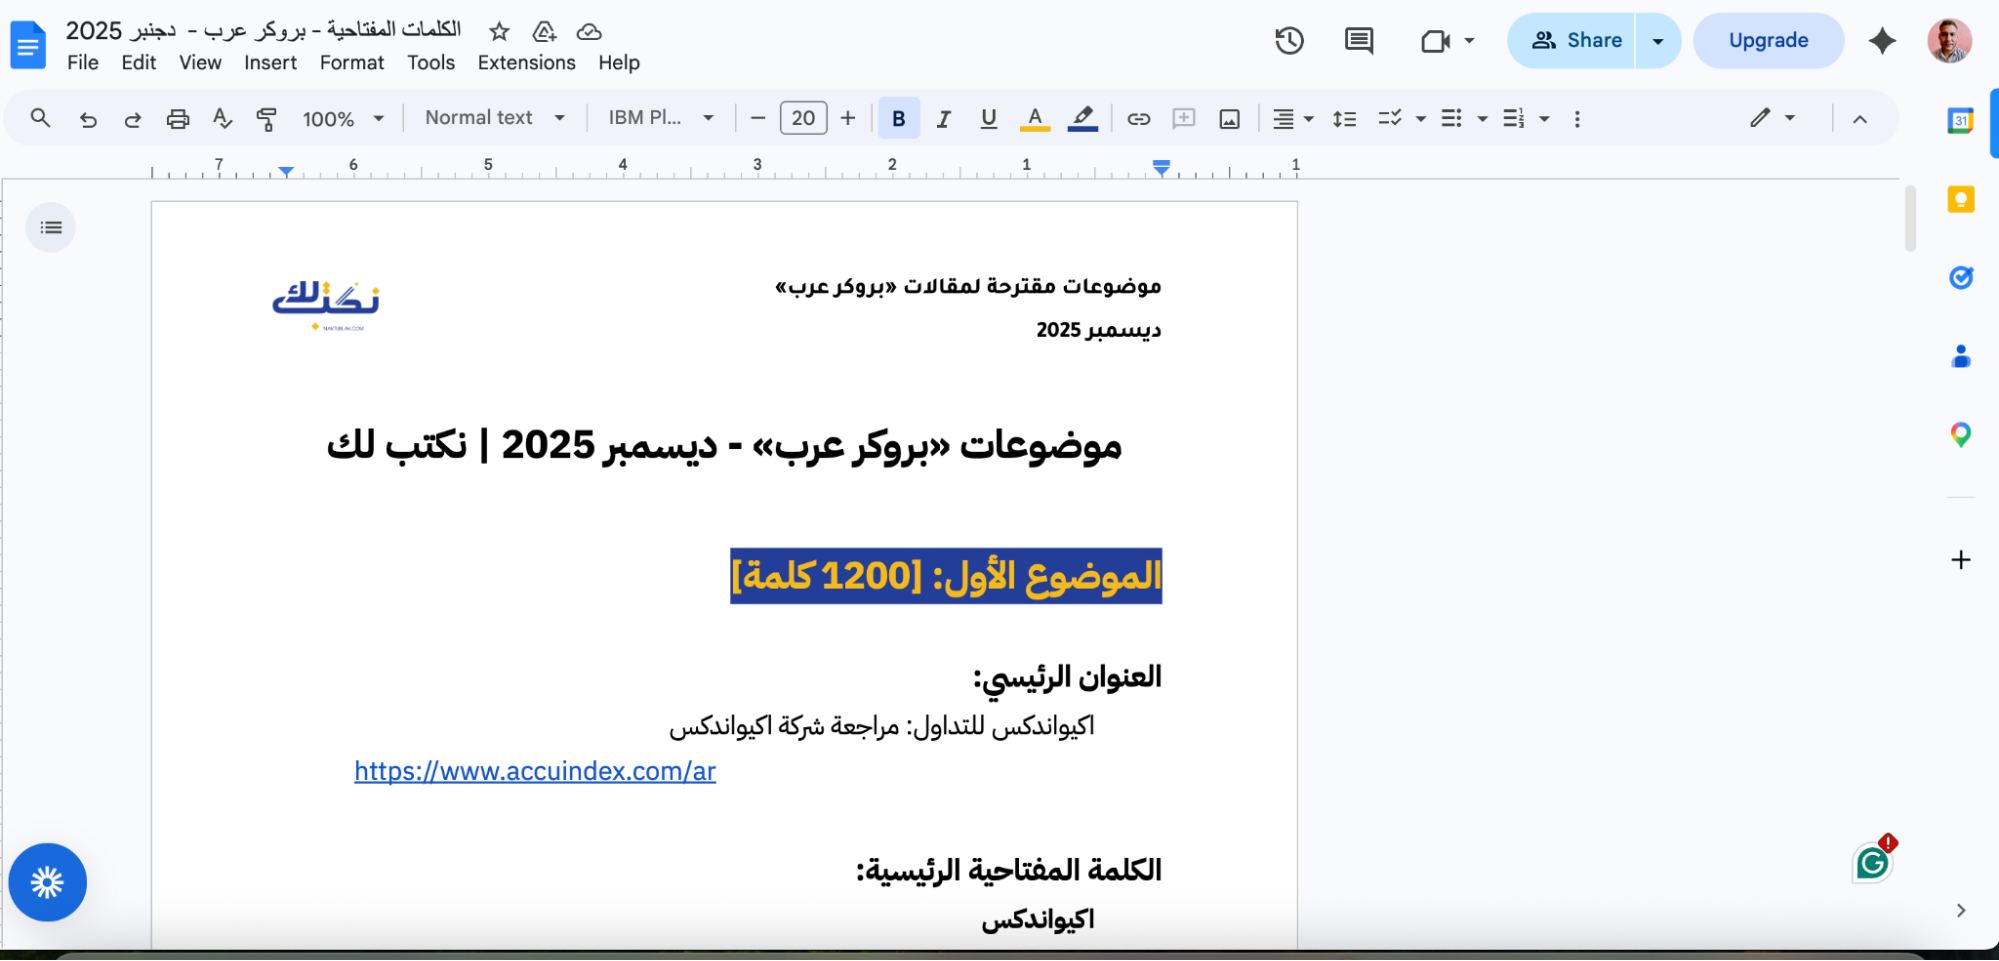Toggle italic formatting
The height and width of the screenshot is (961, 1999).
point(943,119)
